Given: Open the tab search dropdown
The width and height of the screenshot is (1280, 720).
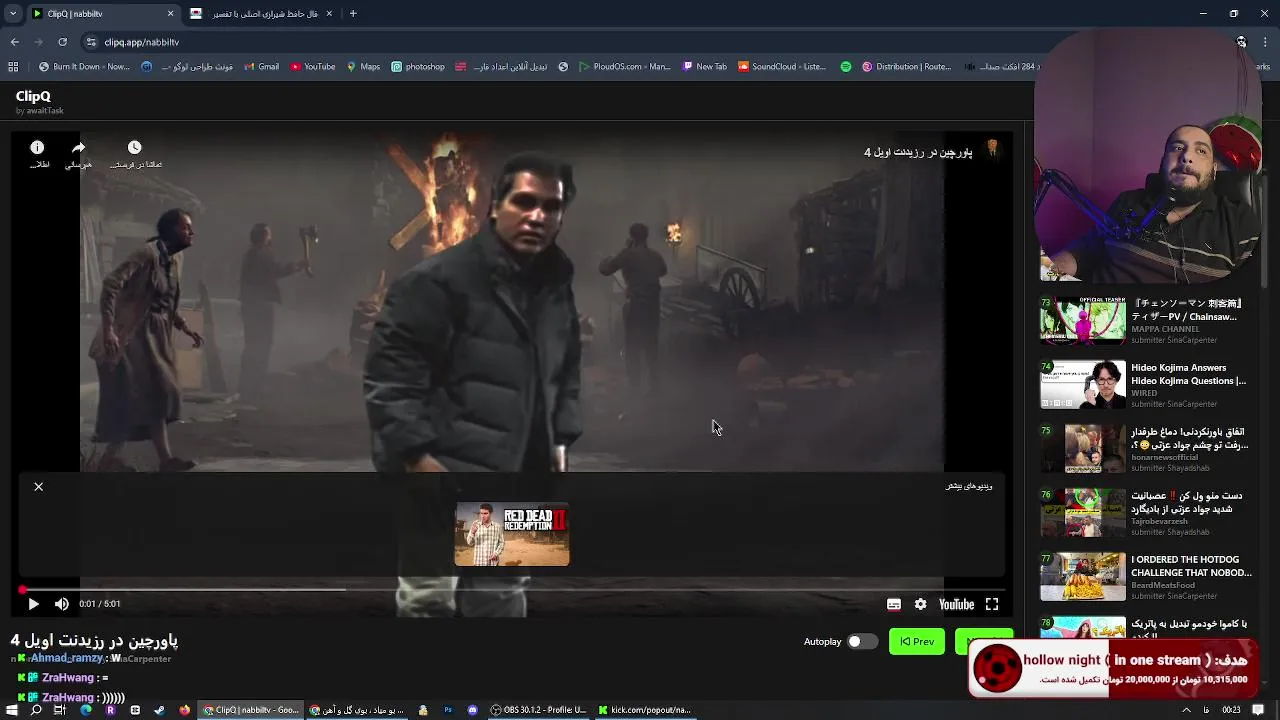Looking at the screenshot, I should pyautogui.click(x=12, y=14).
